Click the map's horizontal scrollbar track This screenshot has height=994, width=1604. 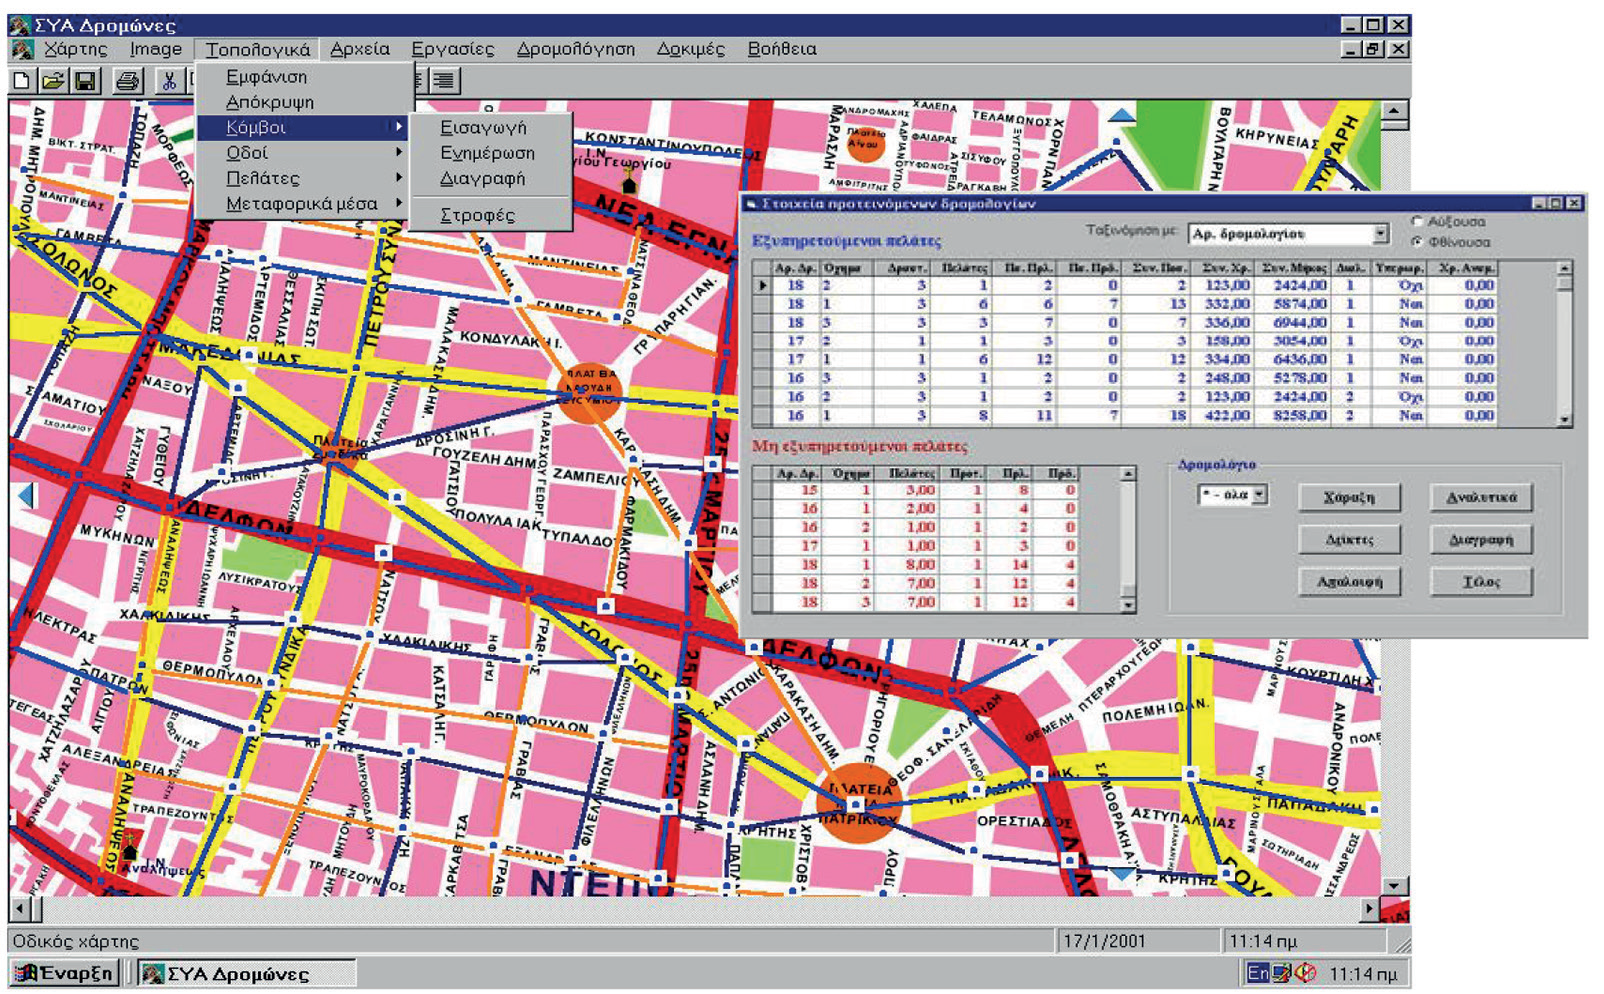pos(700,909)
